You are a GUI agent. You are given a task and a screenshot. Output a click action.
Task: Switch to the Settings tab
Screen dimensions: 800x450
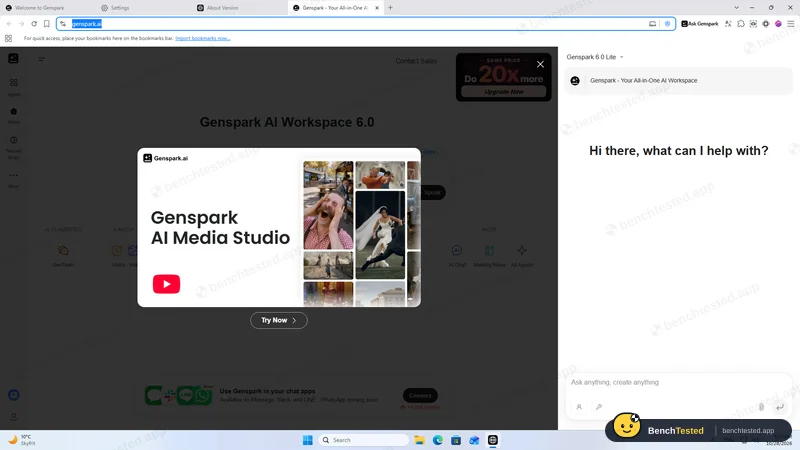point(119,8)
